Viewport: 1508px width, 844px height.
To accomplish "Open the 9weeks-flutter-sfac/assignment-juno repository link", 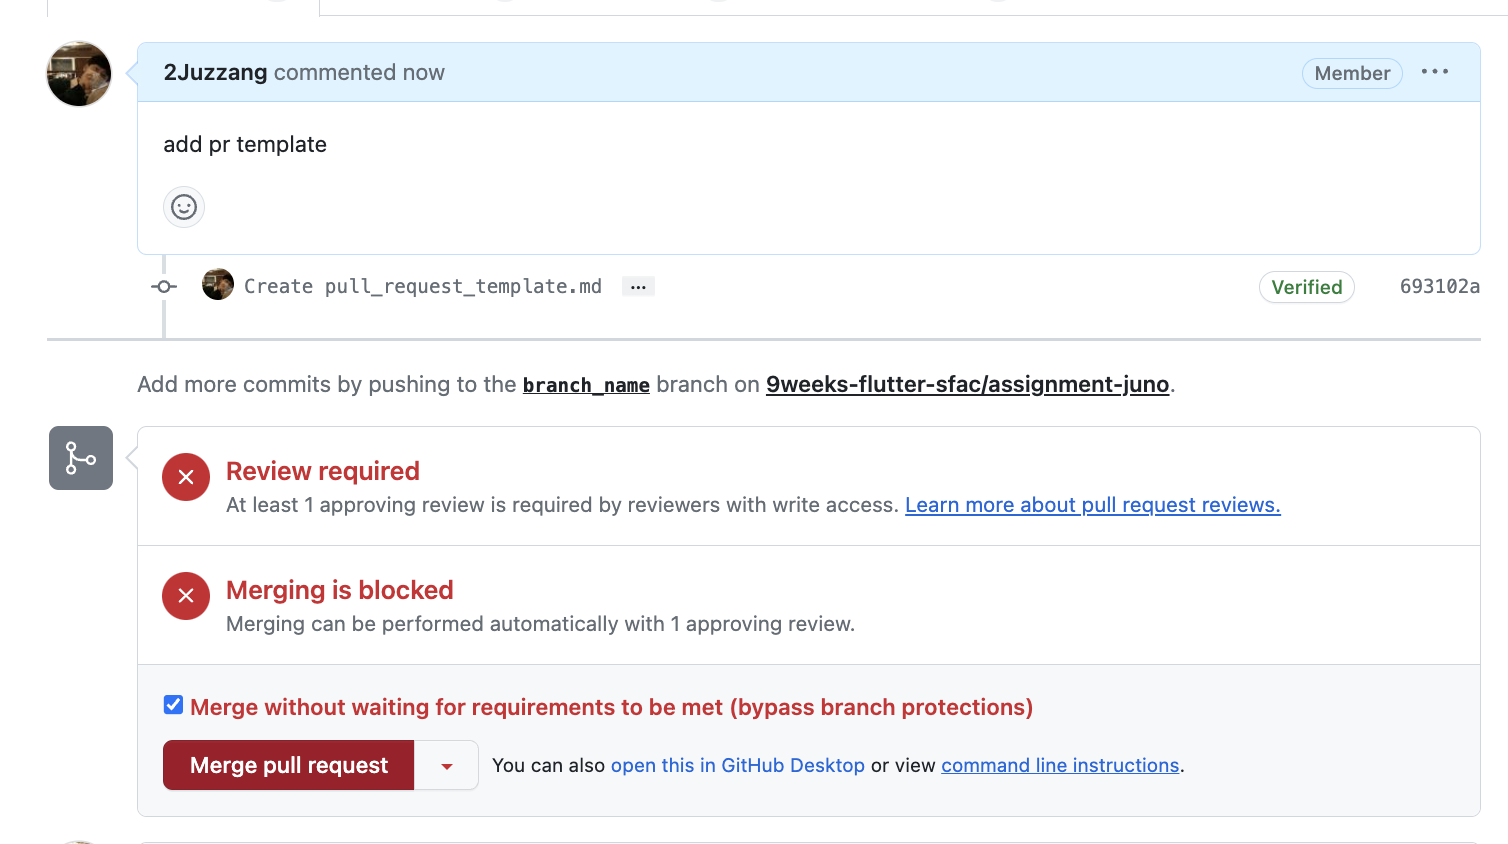I will (967, 385).
